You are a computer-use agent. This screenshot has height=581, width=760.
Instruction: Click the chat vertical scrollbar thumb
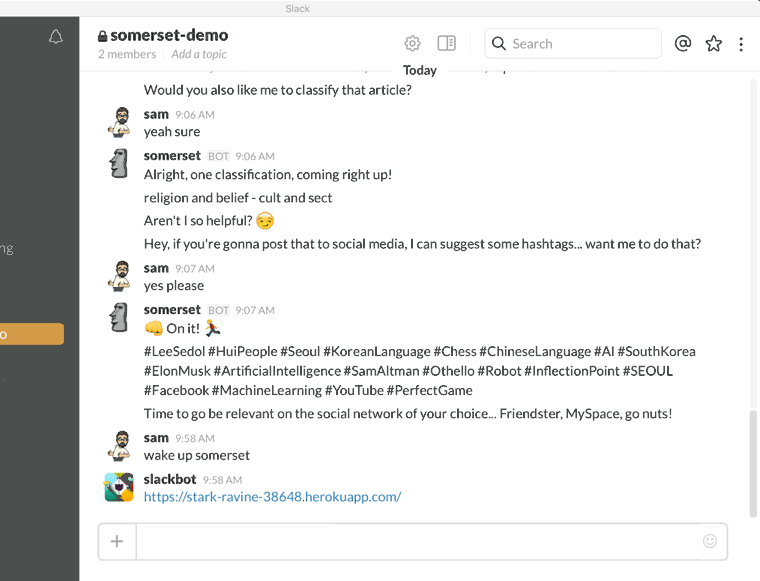753,464
